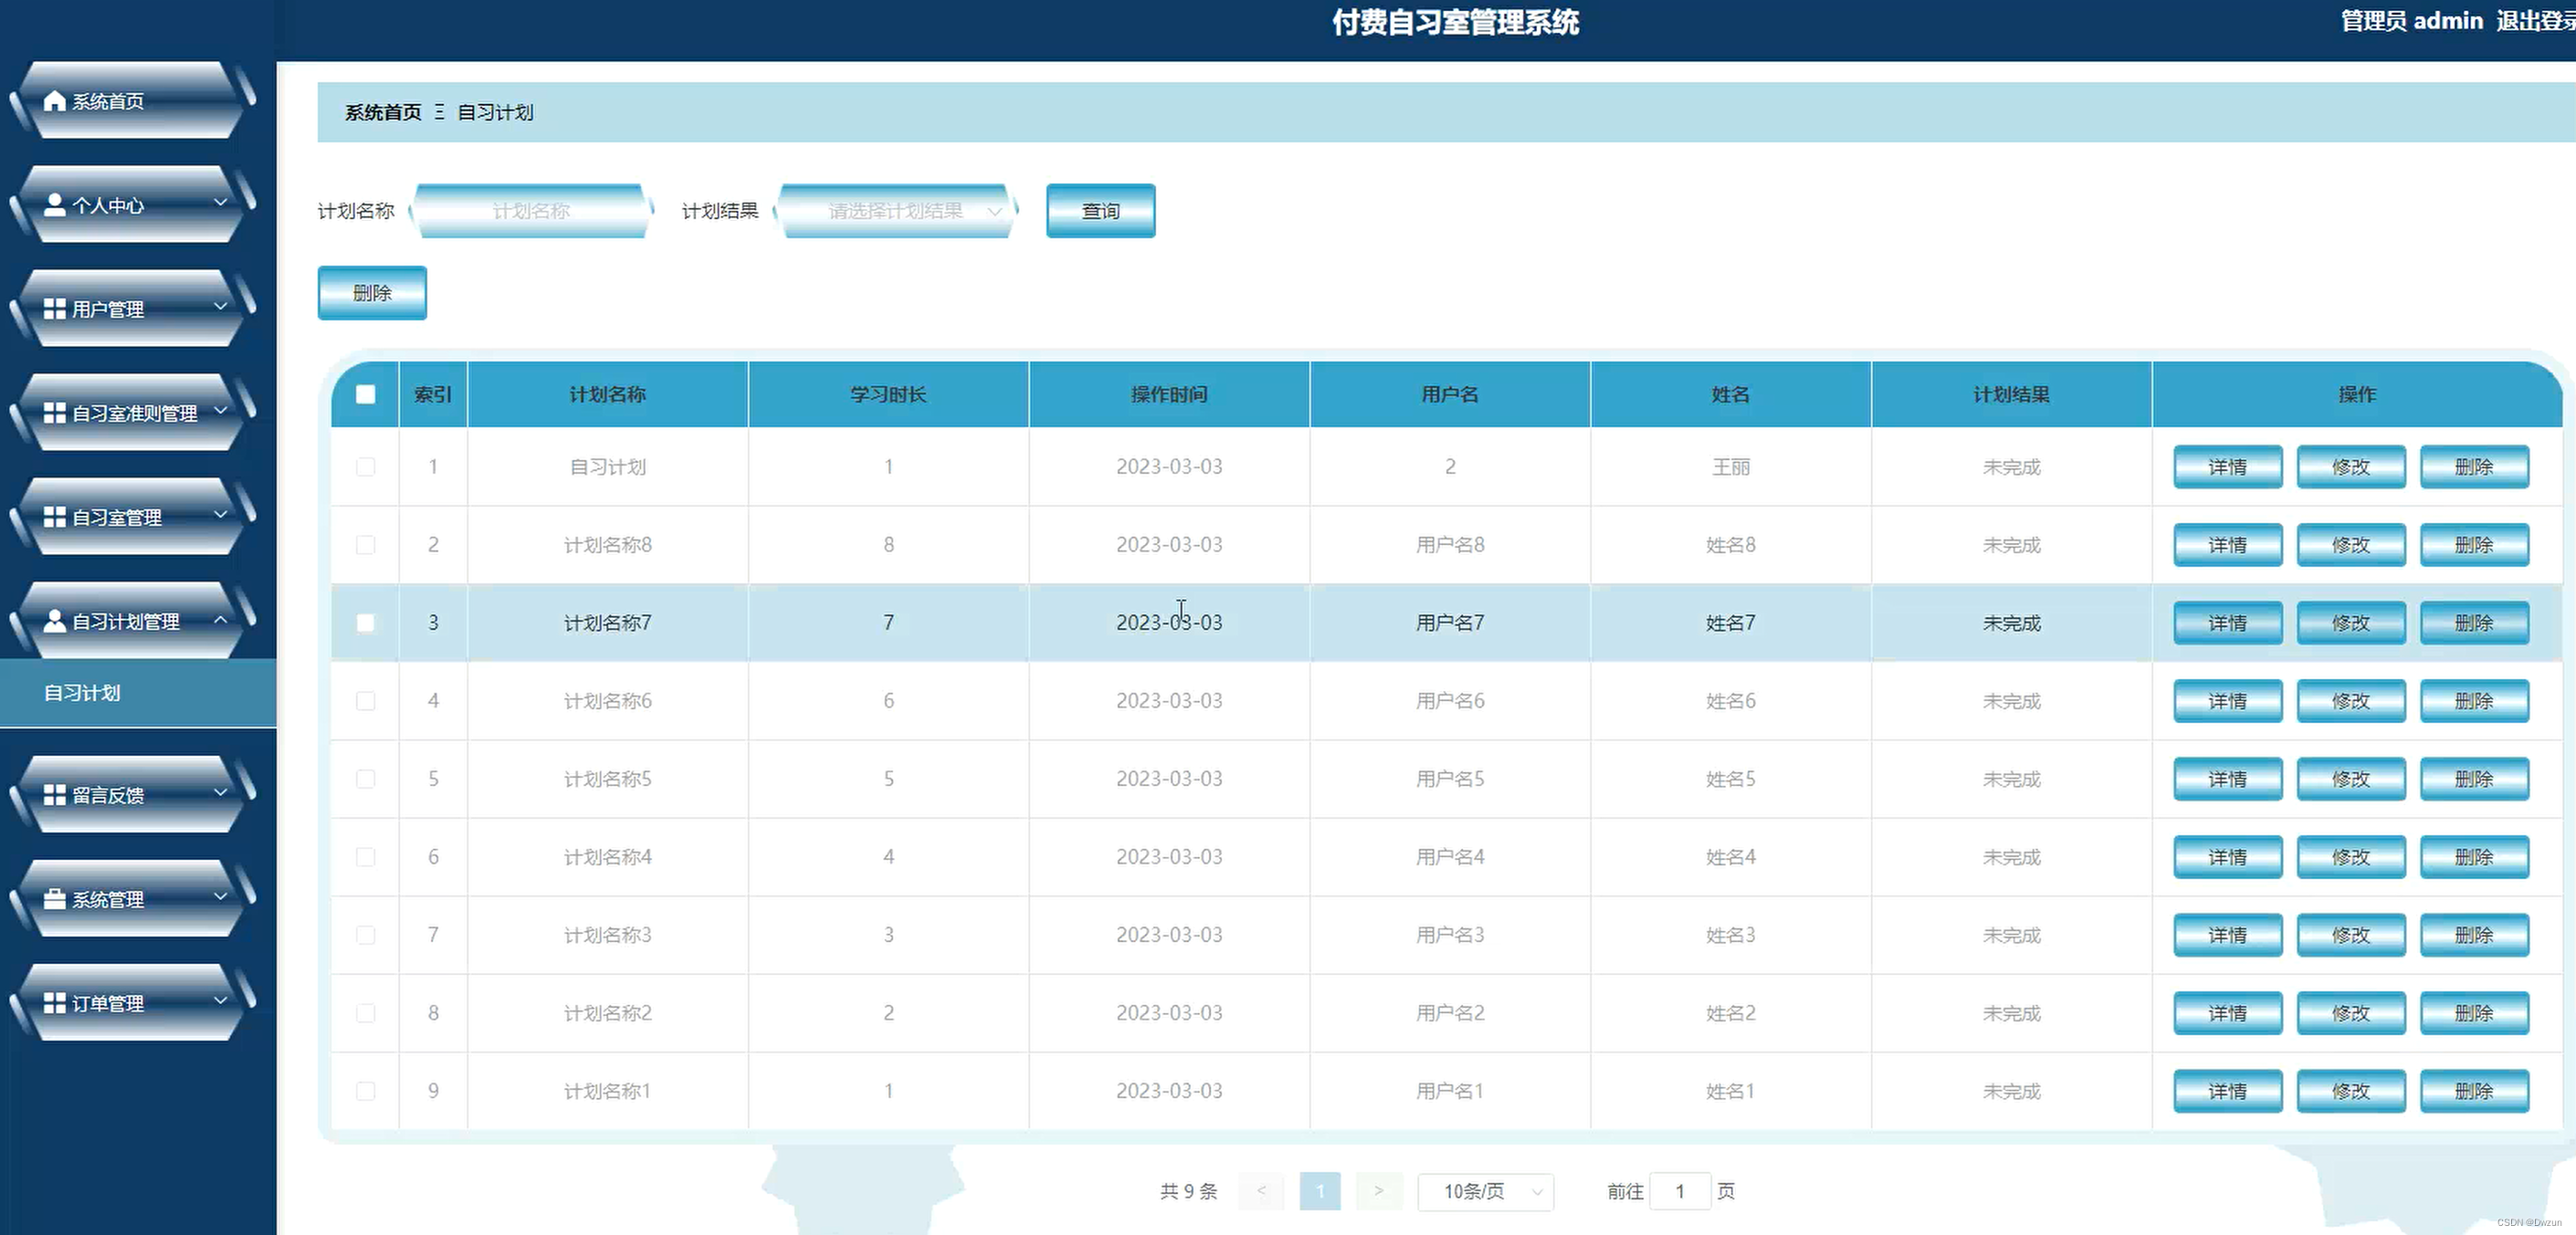
Task: Check the box for row 计划名称7
Action: click(x=366, y=623)
